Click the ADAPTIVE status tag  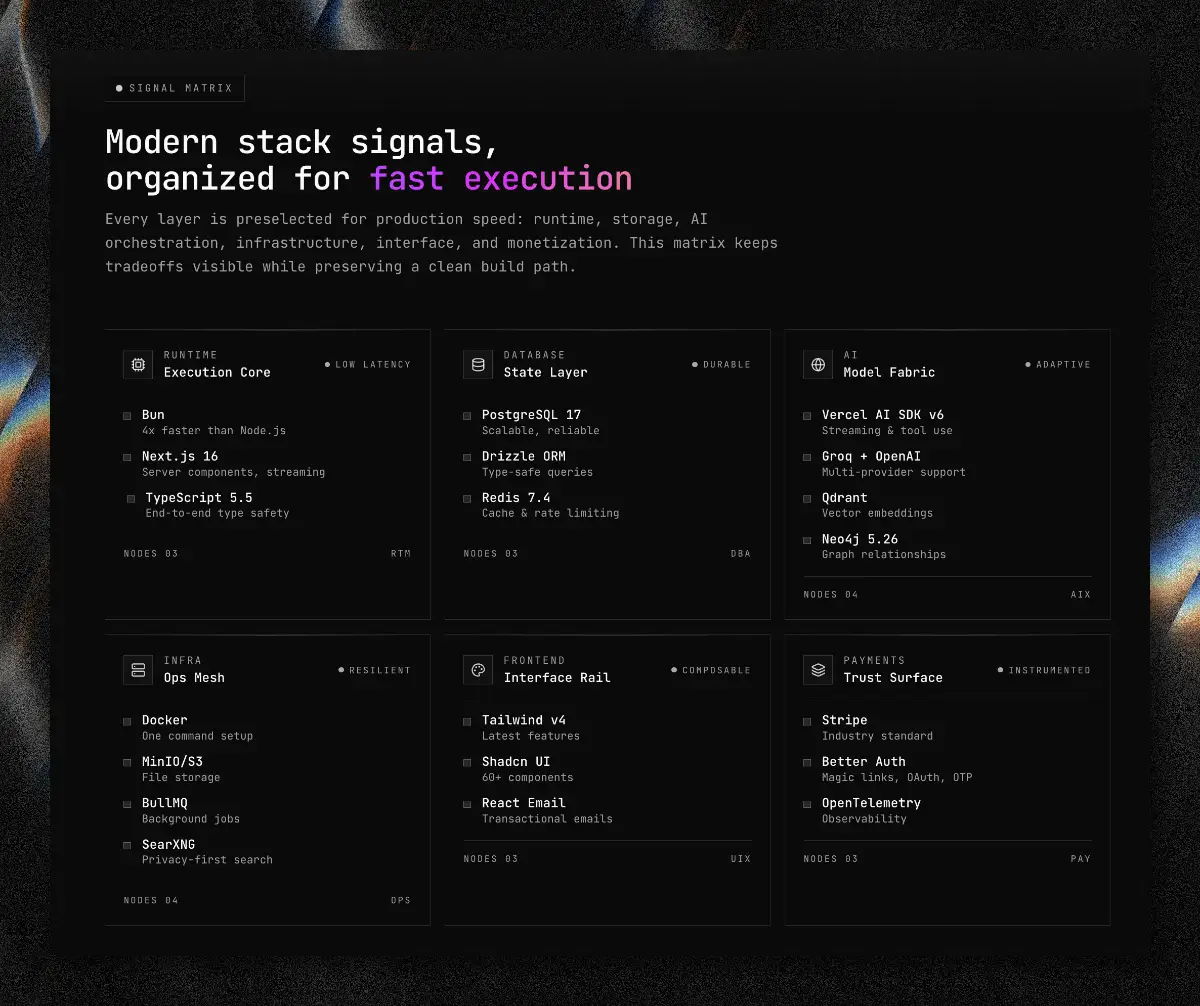(x=1058, y=365)
